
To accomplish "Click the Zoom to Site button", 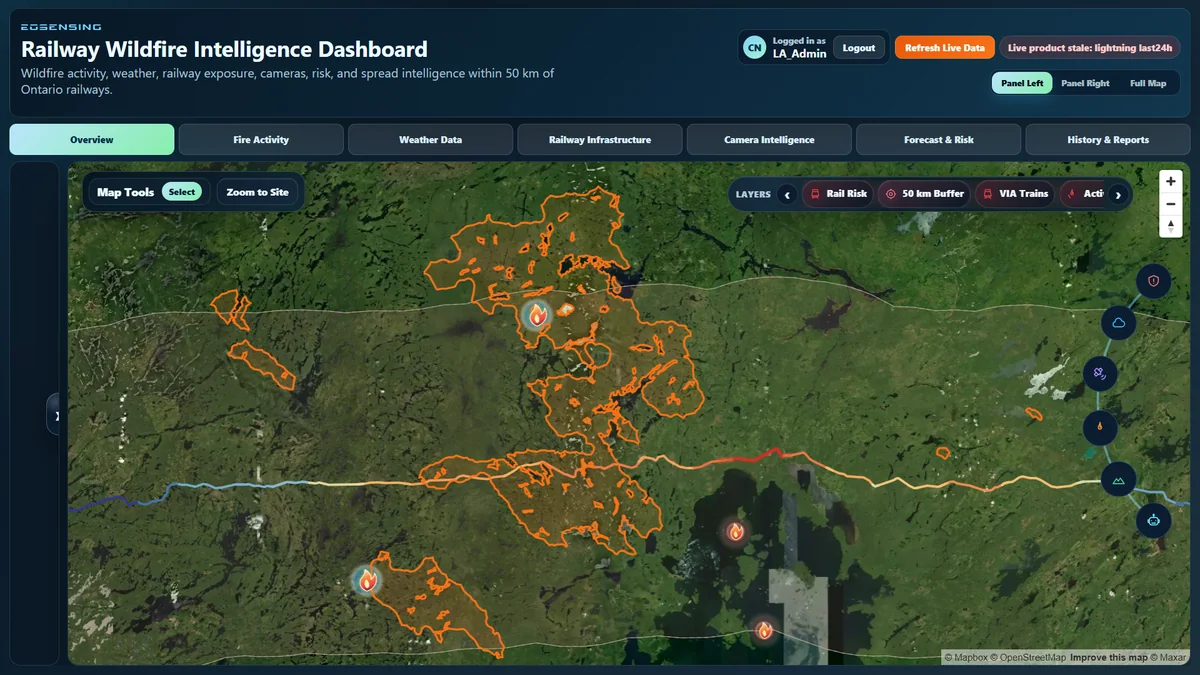I will (x=257, y=192).
